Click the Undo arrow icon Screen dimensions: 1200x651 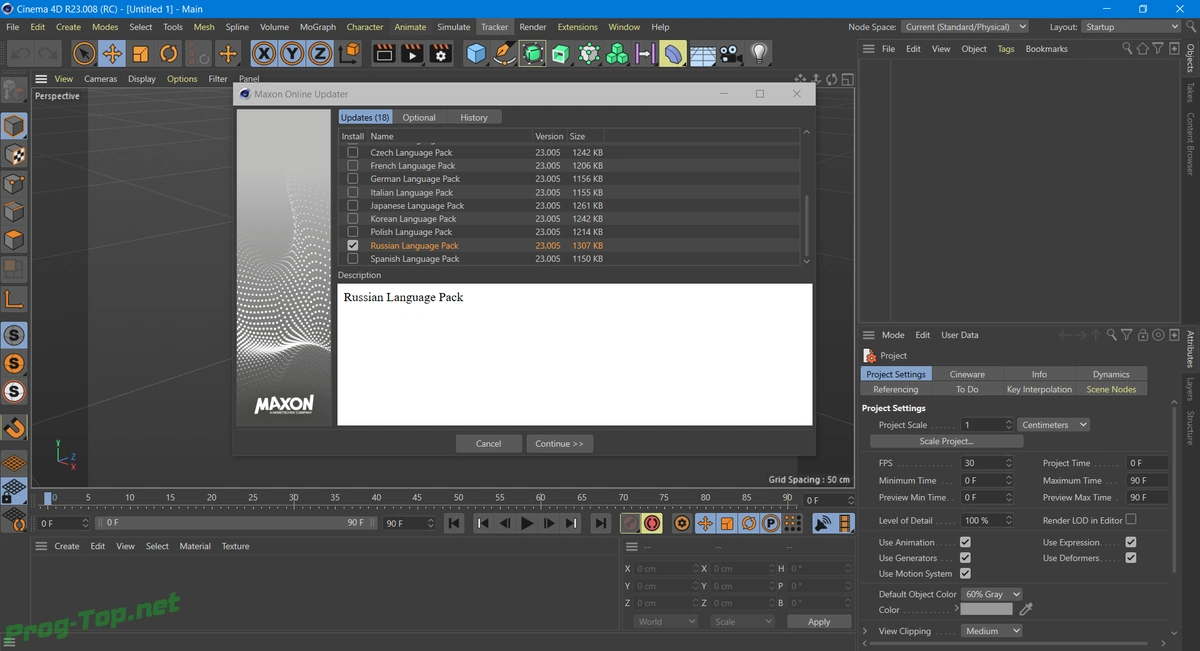(20, 53)
